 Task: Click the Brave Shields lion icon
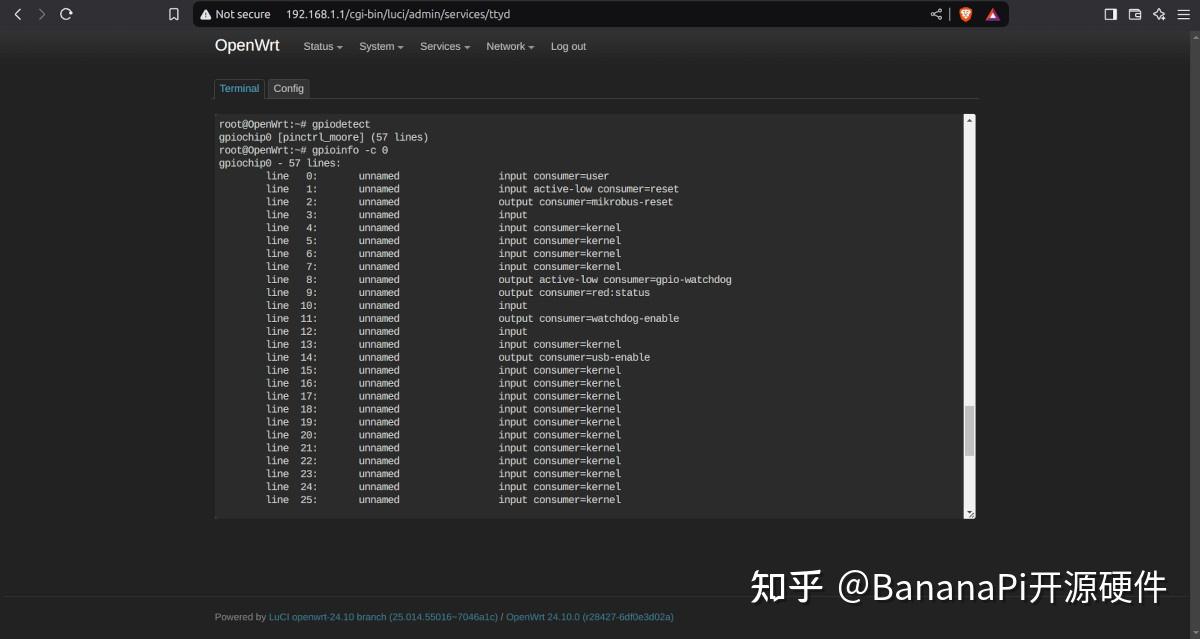click(x=964, y=14)
